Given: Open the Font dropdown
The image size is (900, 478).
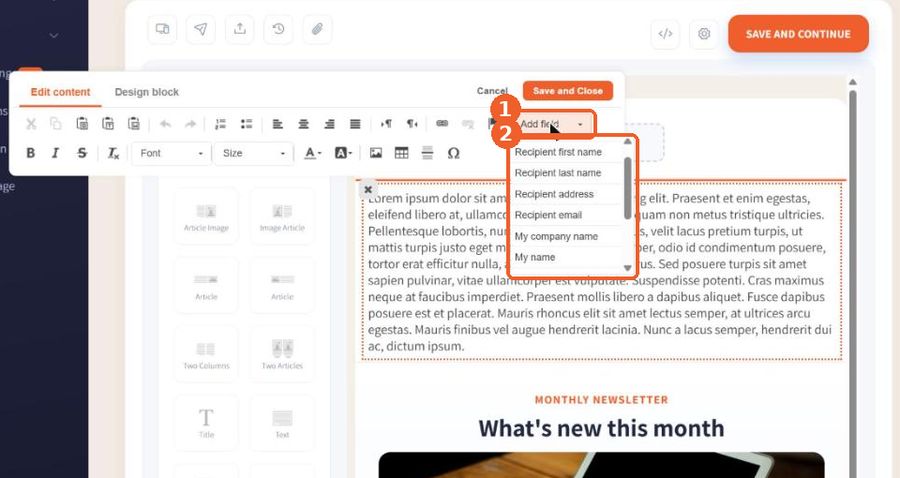Looking at the screenshot, I should click(x=172, y=153).
